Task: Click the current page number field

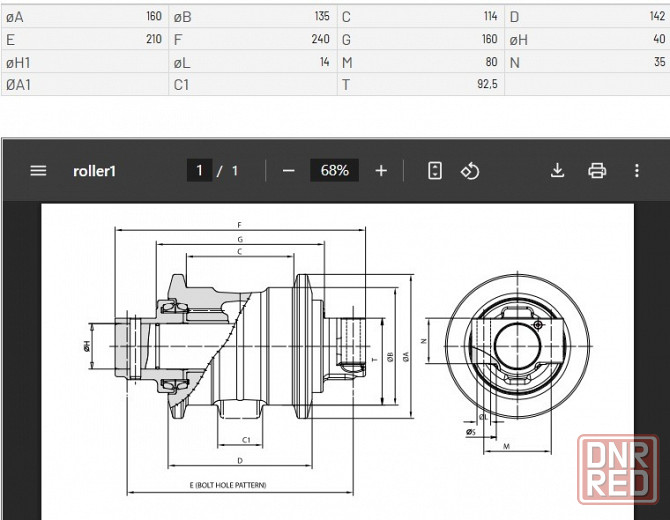Action: (x=199, y=170)
